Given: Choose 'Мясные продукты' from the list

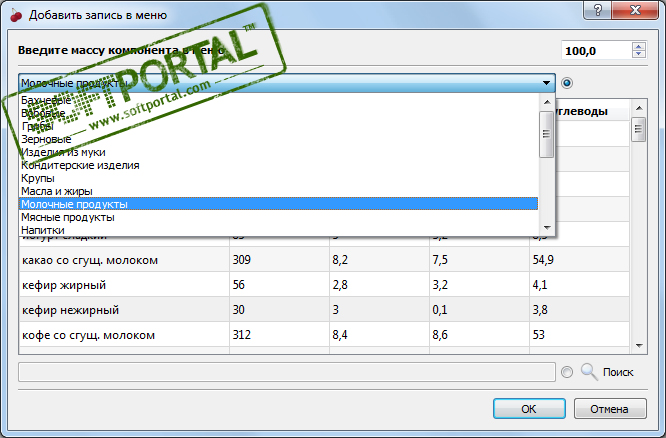Looking at the screenshot, I should [67, 217].
